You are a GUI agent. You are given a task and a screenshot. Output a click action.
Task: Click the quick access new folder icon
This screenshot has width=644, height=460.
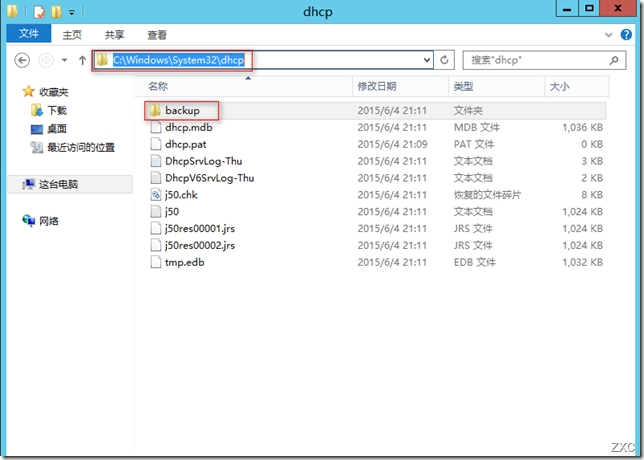click(56, 12)
